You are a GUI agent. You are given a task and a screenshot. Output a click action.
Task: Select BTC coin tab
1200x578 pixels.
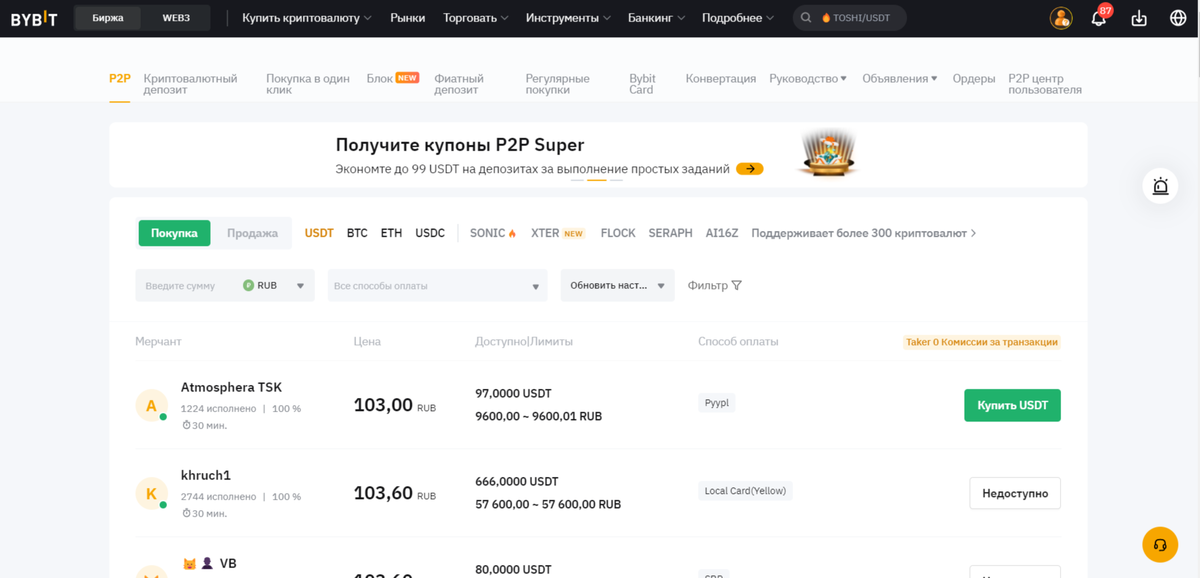pos(357,233)
